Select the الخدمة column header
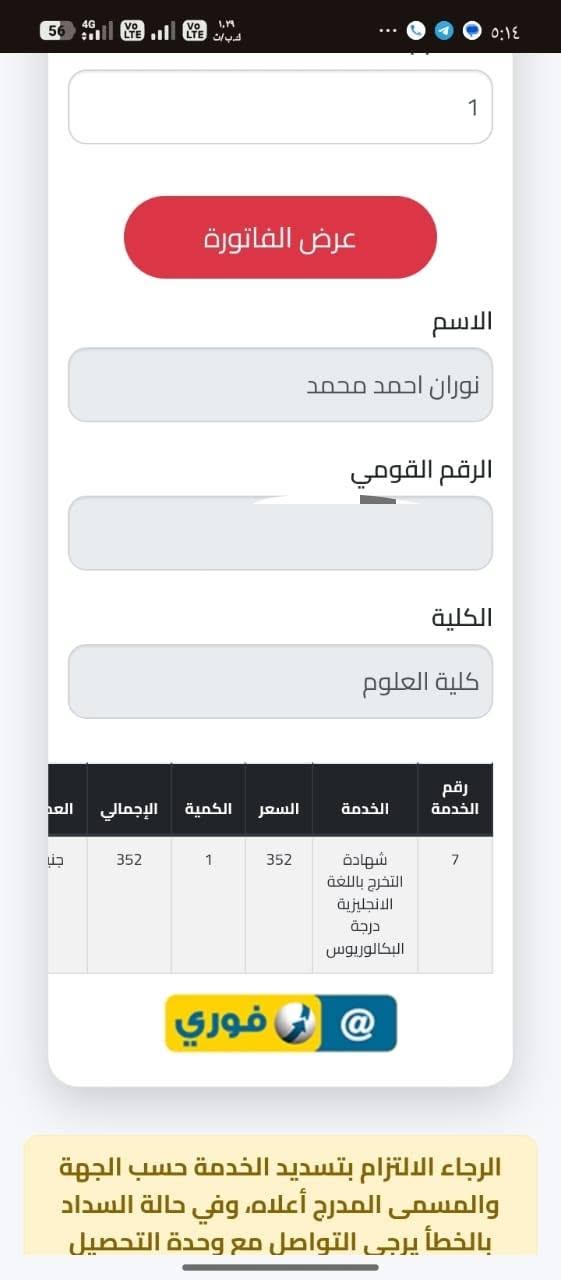The width and height of the screenshot is (561, 1280). (x=365, y=808)
